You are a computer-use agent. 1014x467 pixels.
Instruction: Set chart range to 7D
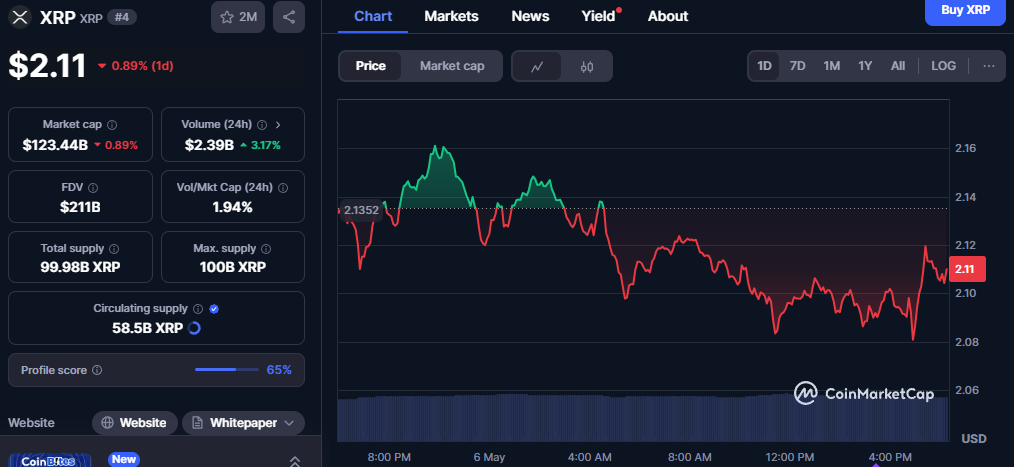[x=798, y=66]
